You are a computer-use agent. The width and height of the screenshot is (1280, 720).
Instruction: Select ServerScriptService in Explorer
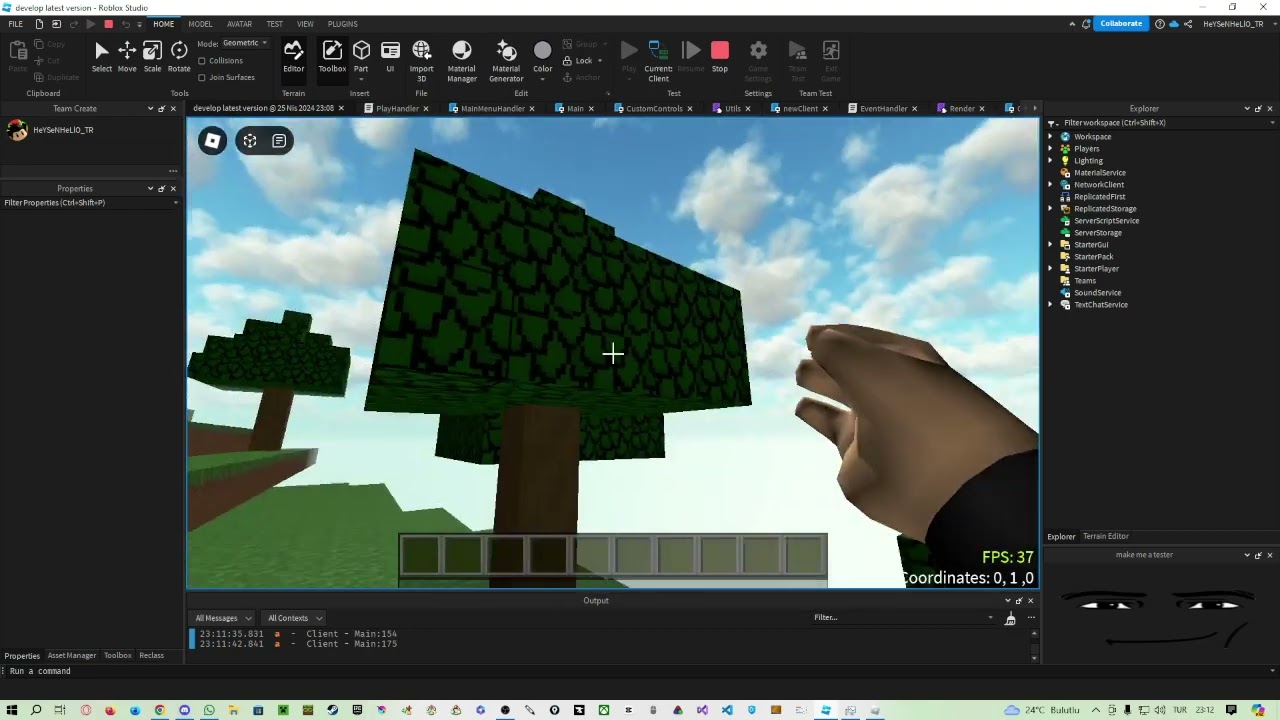click(x=1106, y=221)
